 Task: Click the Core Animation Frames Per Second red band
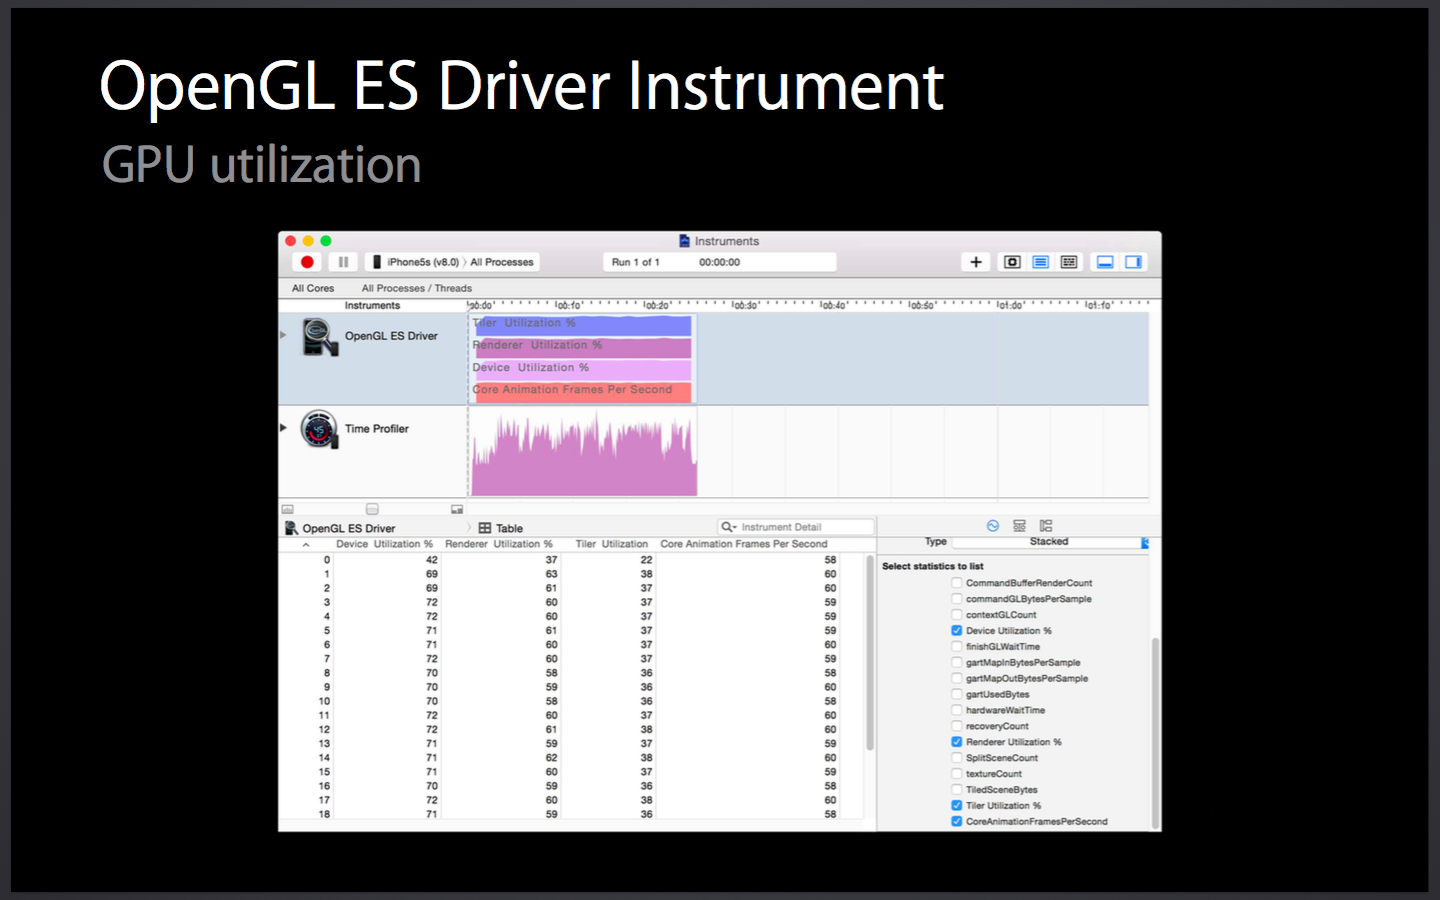pyautogui.click(x=582, y=391)
